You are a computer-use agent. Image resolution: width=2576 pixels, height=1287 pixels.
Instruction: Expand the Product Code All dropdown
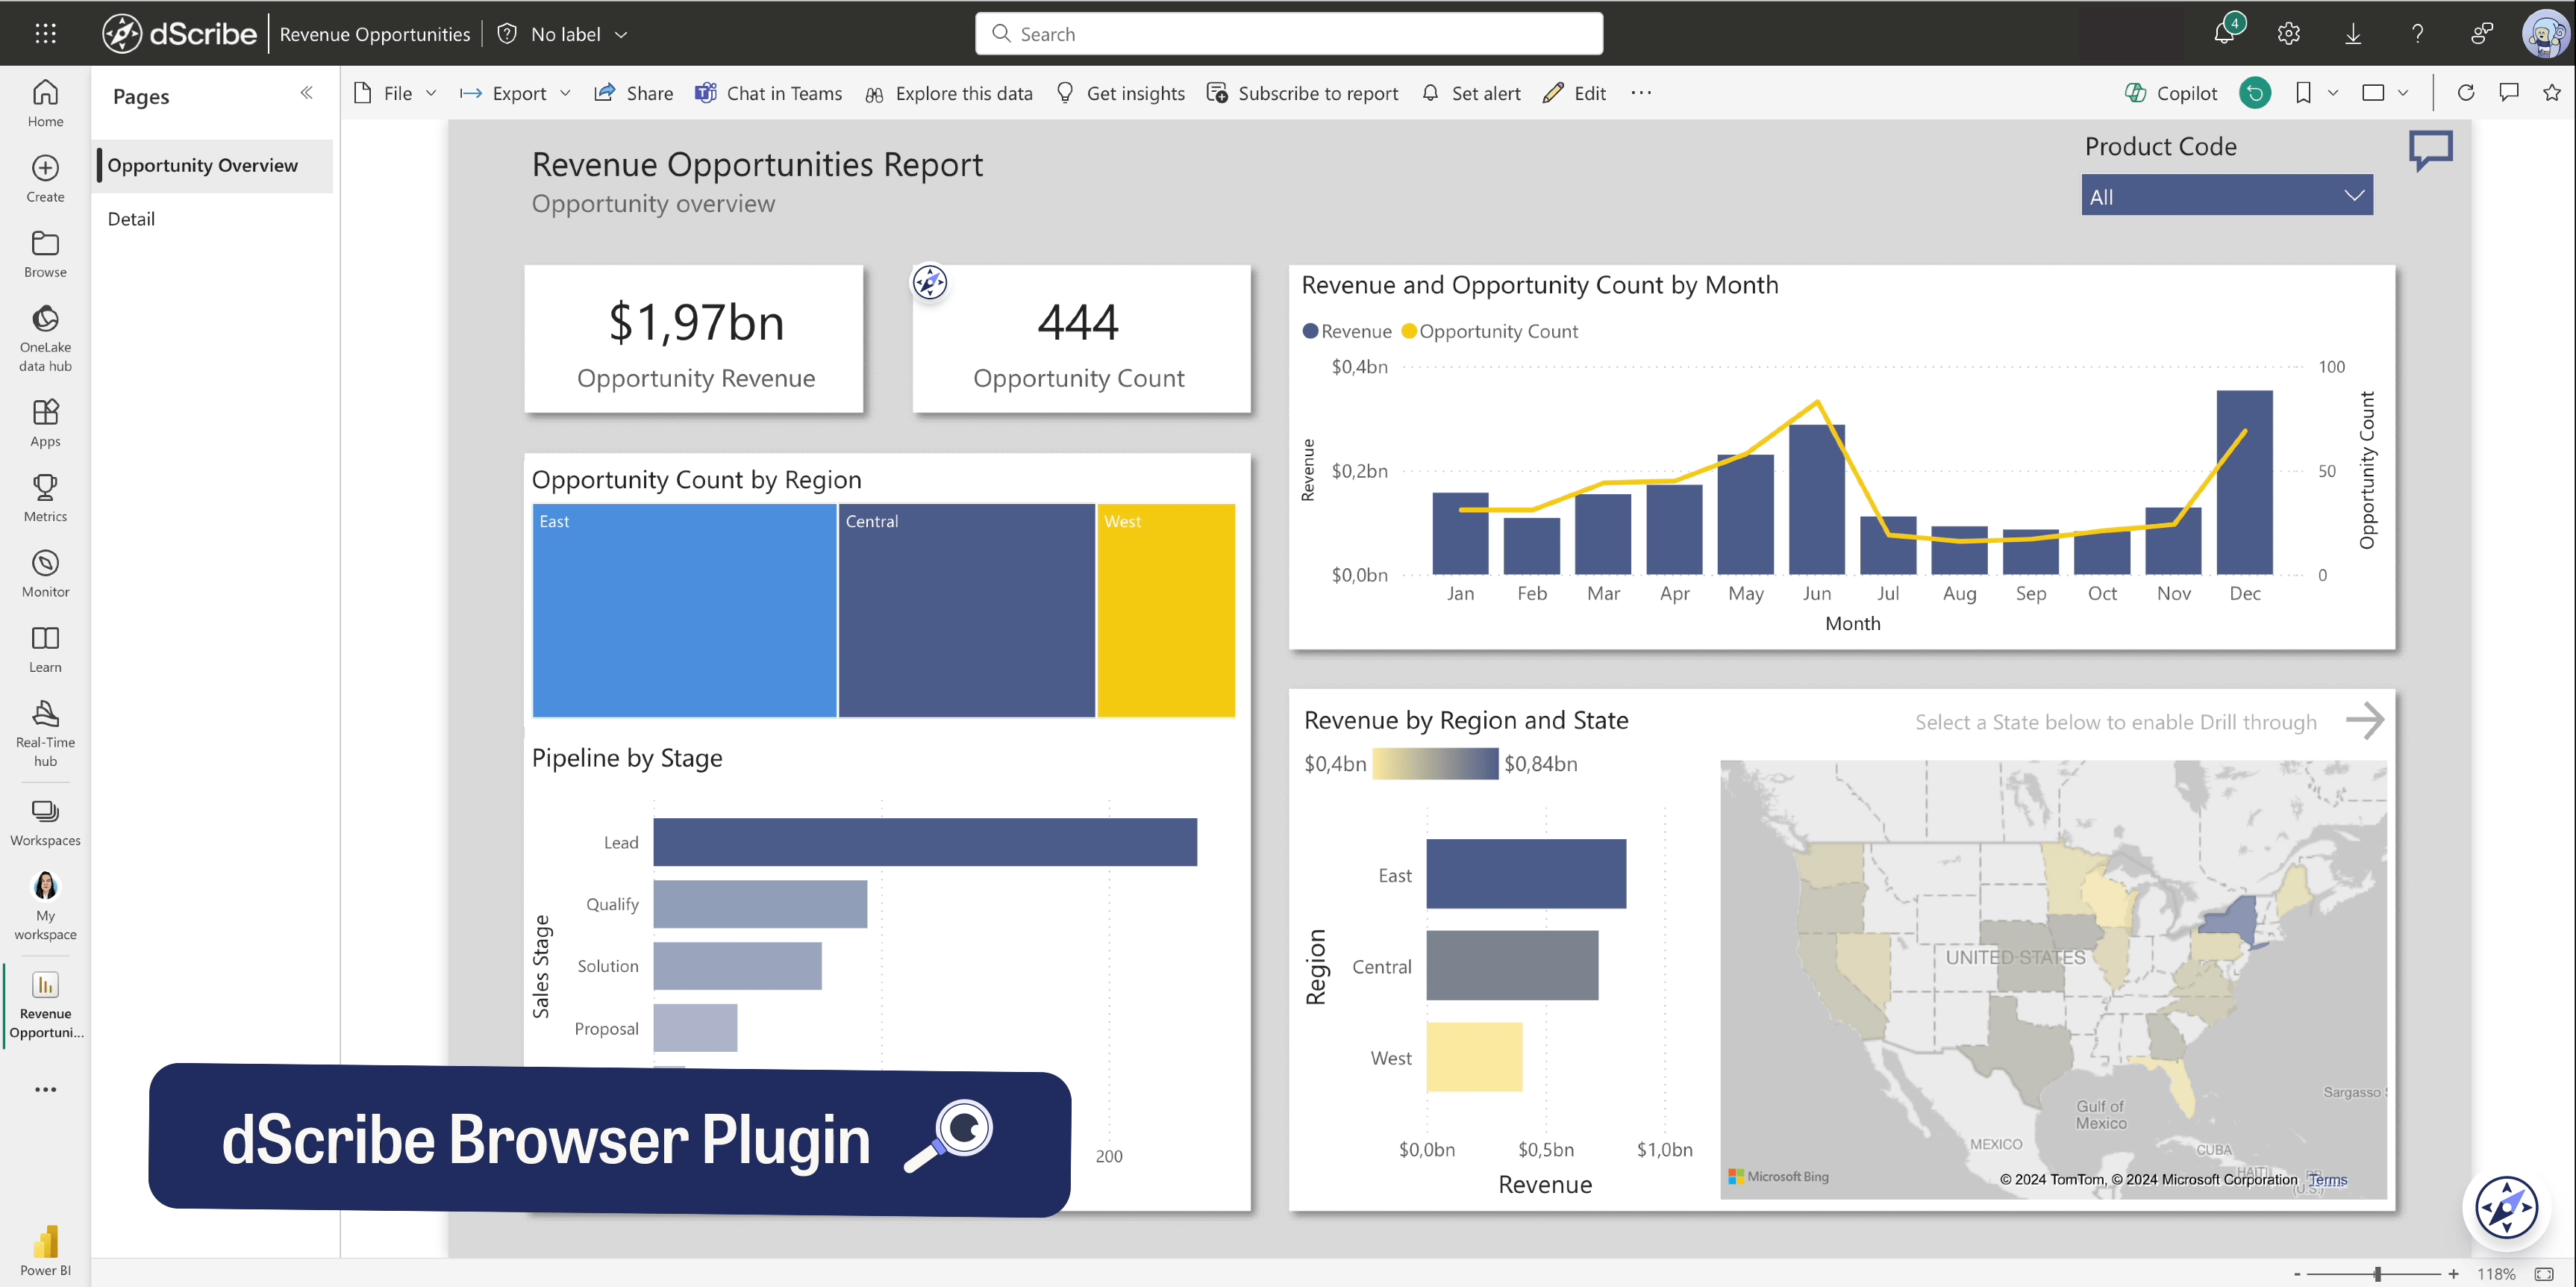pyautogui.click(x=2226, y=196)
